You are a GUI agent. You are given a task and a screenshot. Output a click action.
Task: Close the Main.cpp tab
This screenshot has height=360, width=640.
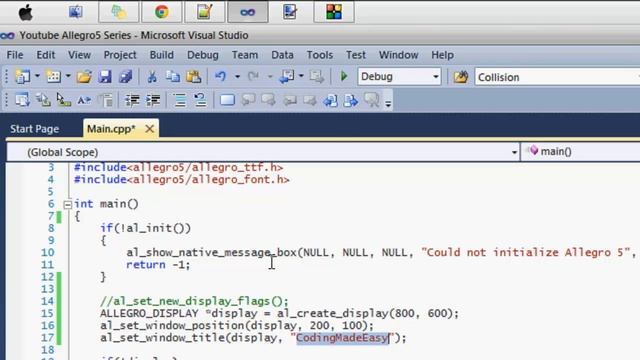tap(149, 129)
